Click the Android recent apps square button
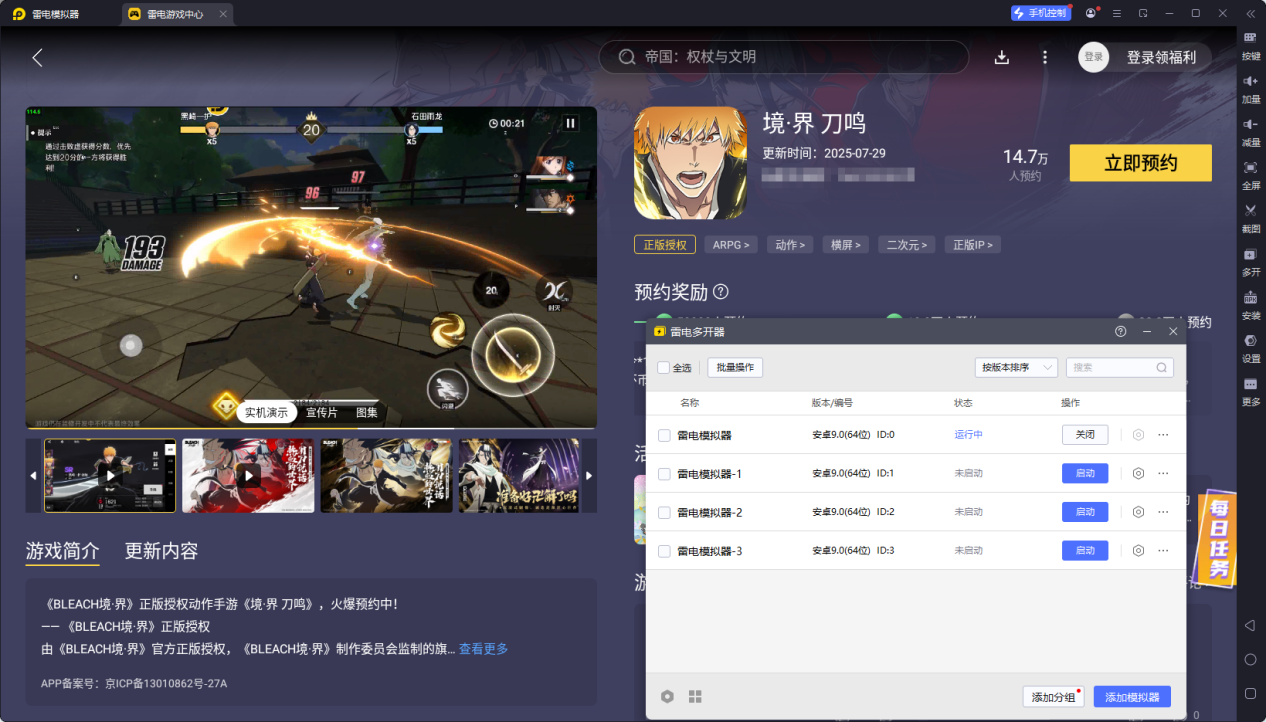Viewport: 1266px width, 722px height. [1250, 693]
